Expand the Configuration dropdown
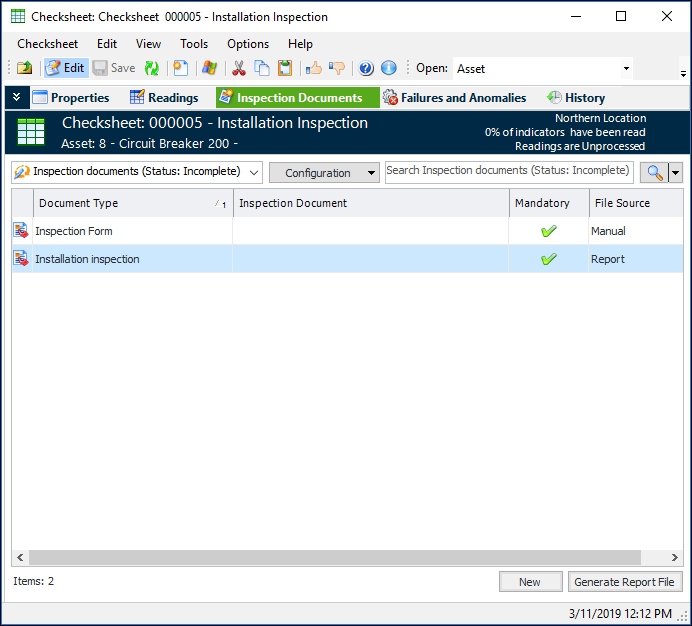 [x=325, y=172]
